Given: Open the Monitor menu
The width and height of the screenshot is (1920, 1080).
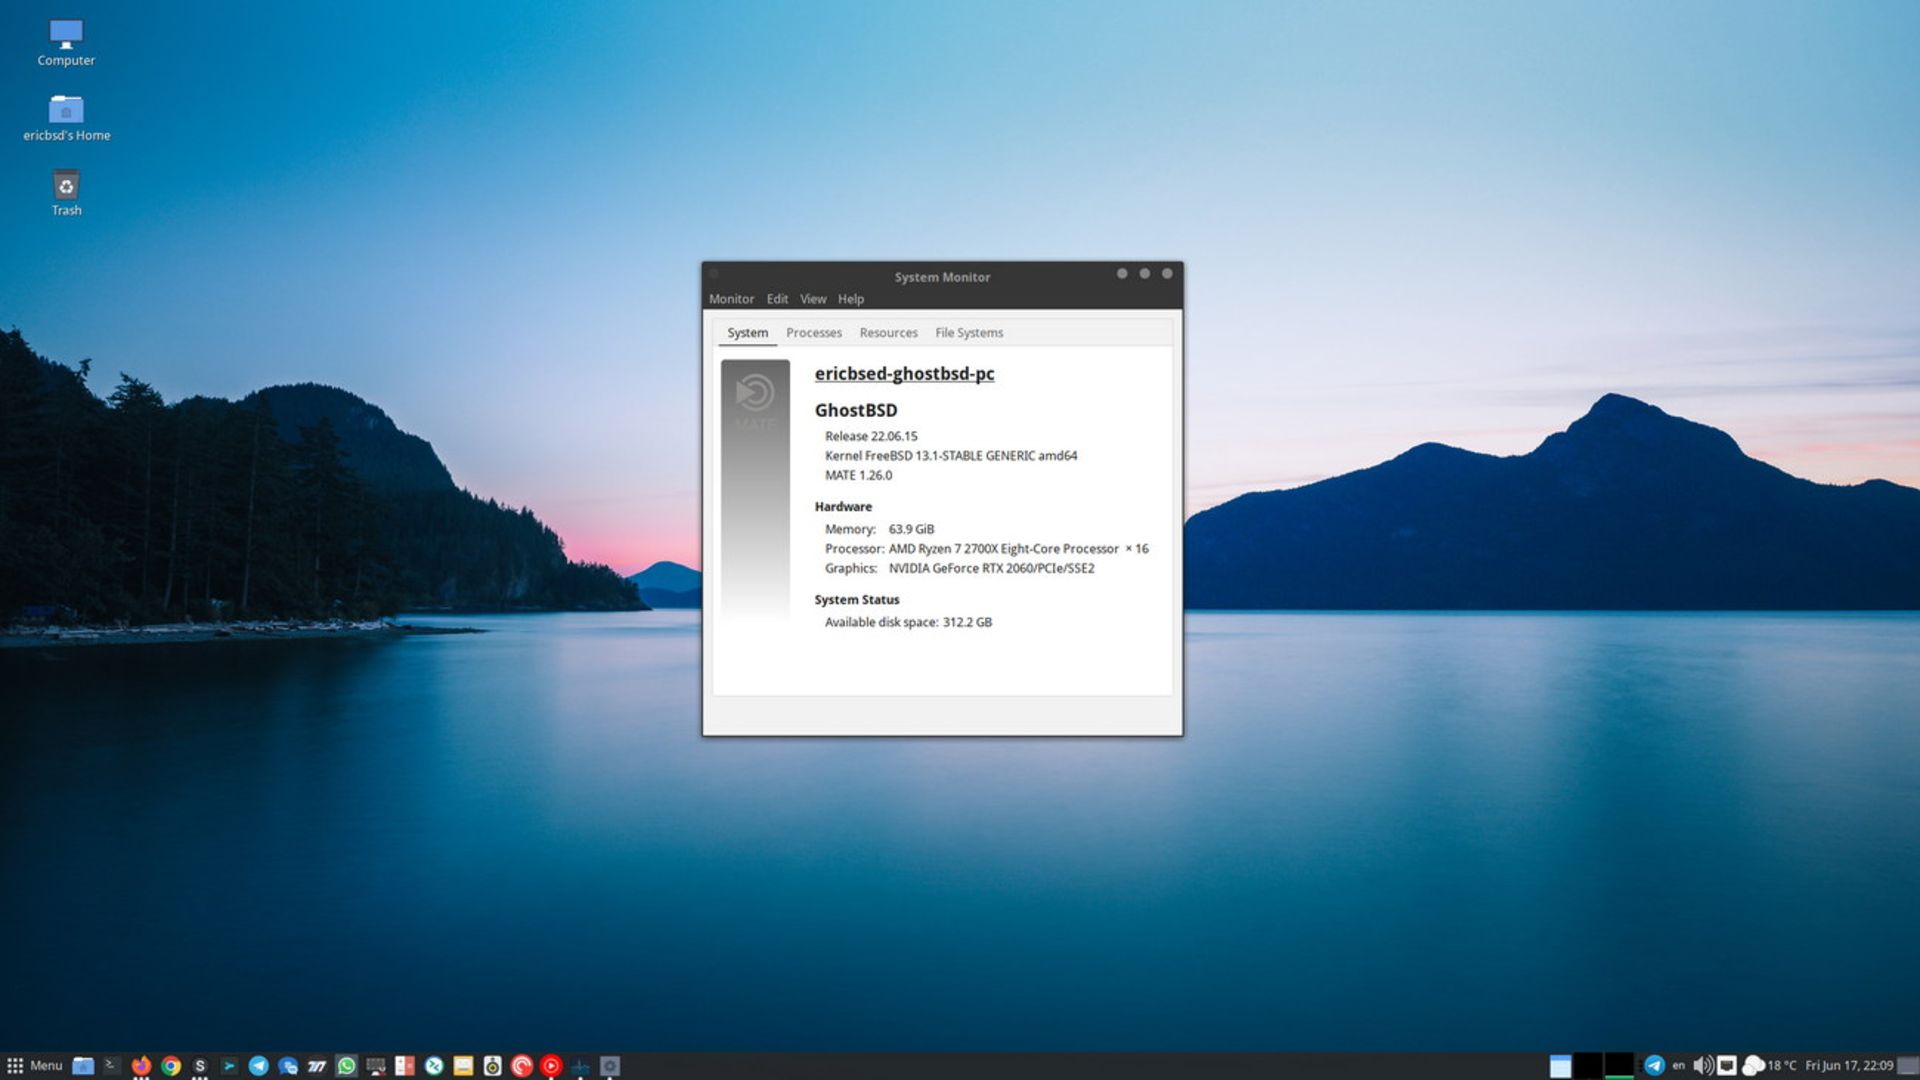Looking at the screenshot, I should [731, 299].
